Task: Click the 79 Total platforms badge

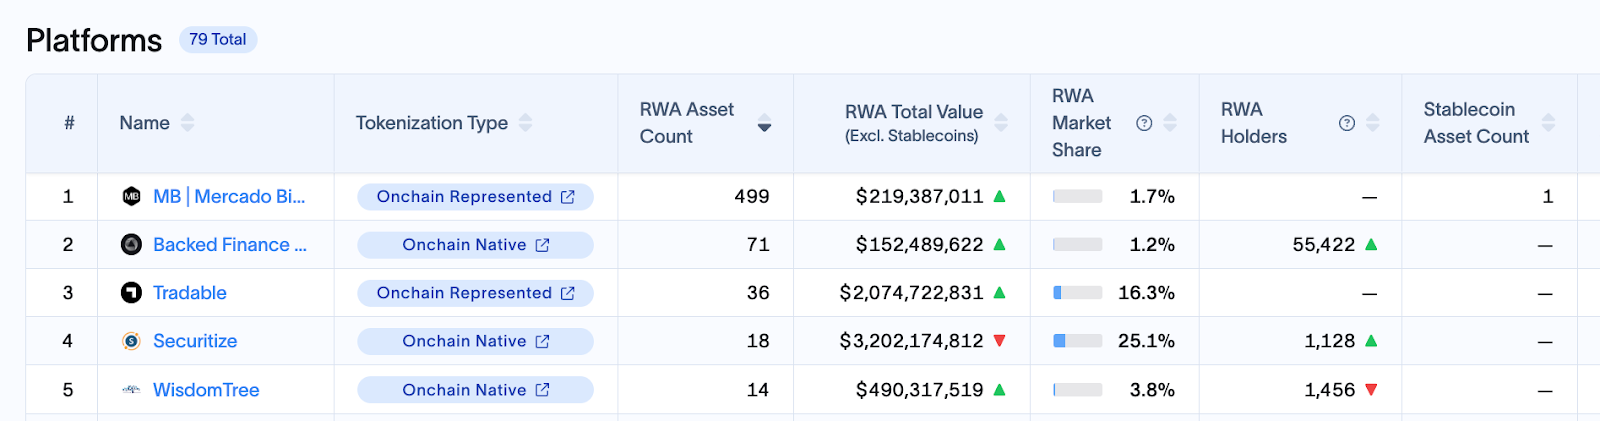Action: click(x=218, y=39)
